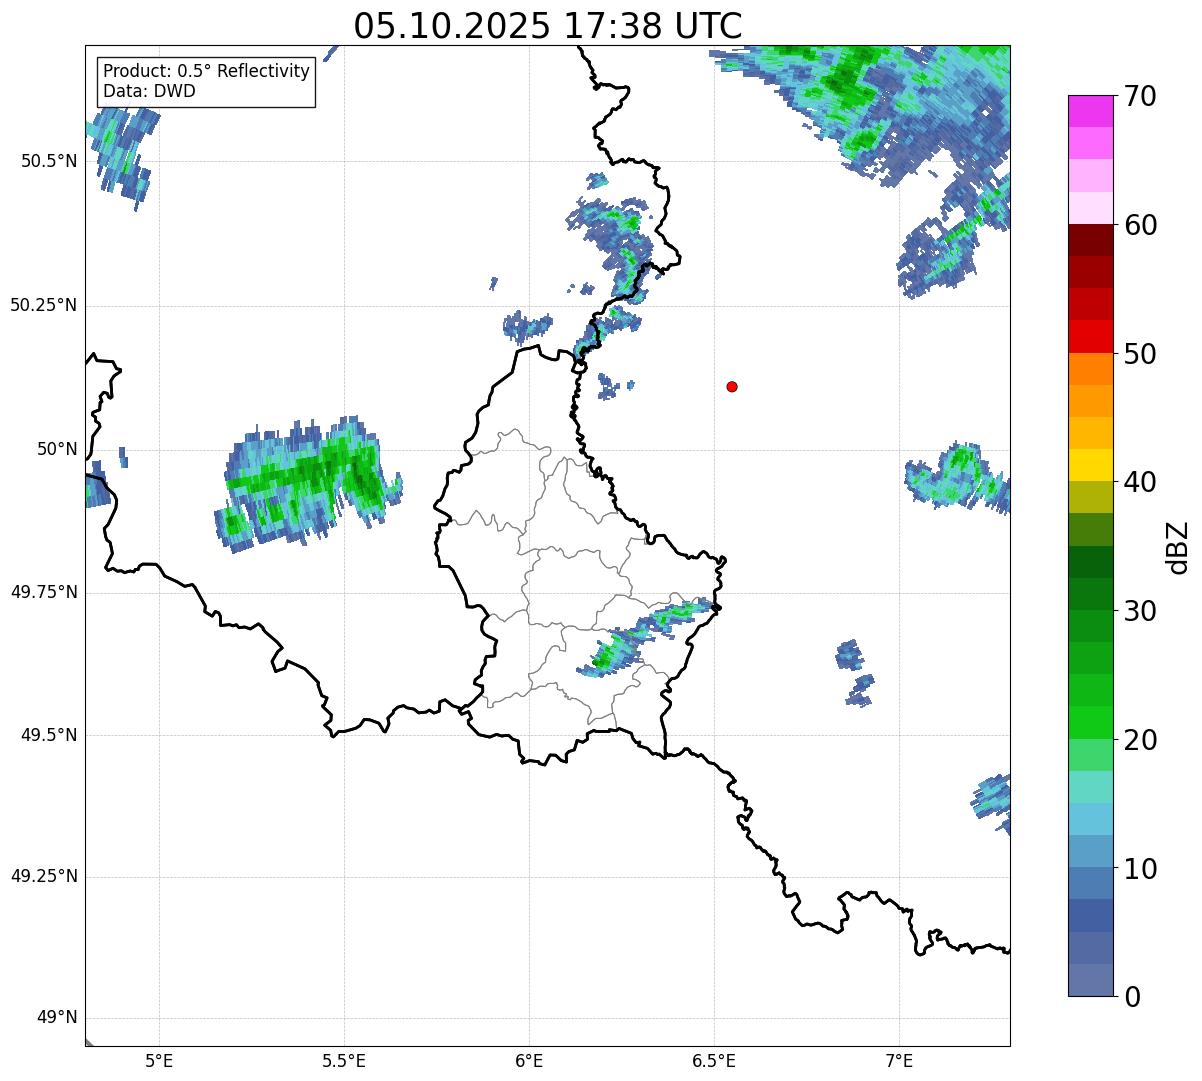
Task: Click the 49°N latitude label
Action: click(58, 1017)
